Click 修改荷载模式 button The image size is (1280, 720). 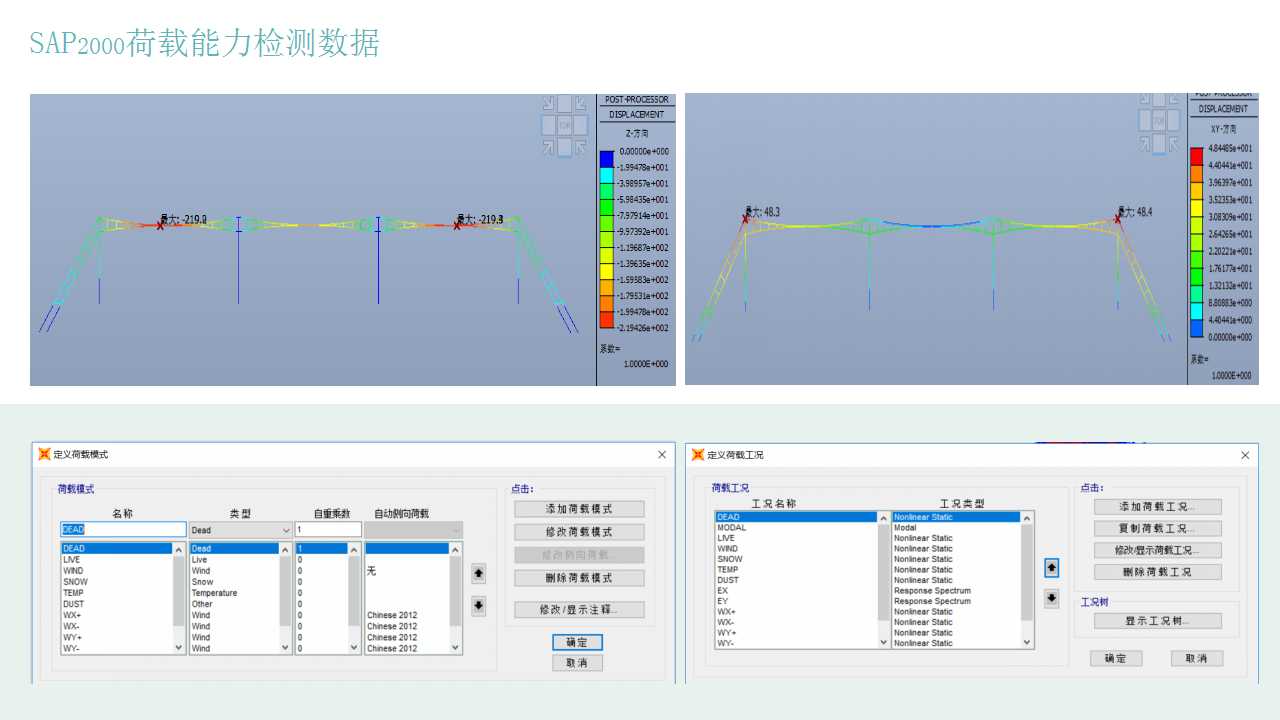[x=579, y=532]
